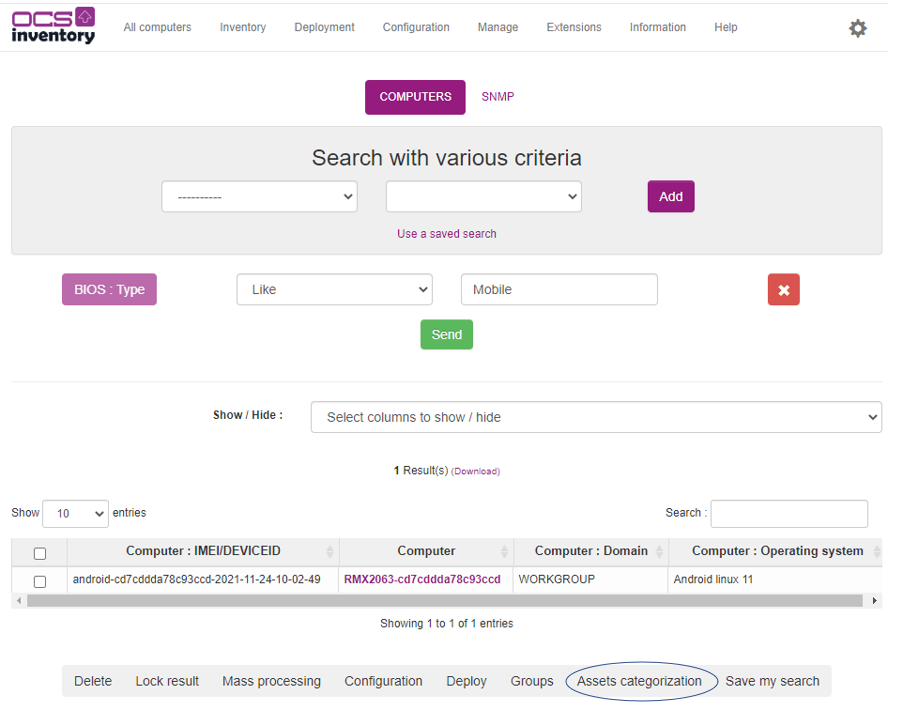Sort by Computer column arrows
This screenshot has height=708, width=897.
click(x=504, y=552)
